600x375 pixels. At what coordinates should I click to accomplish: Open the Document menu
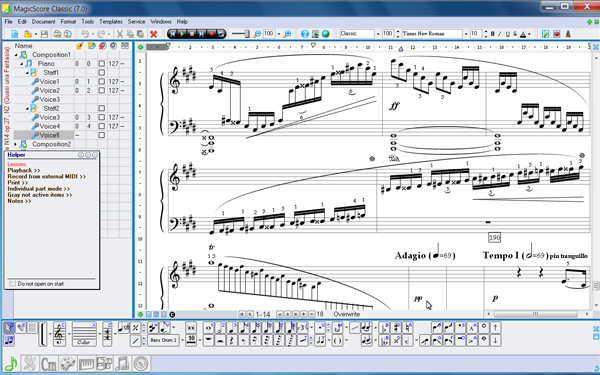pos(43,22)
